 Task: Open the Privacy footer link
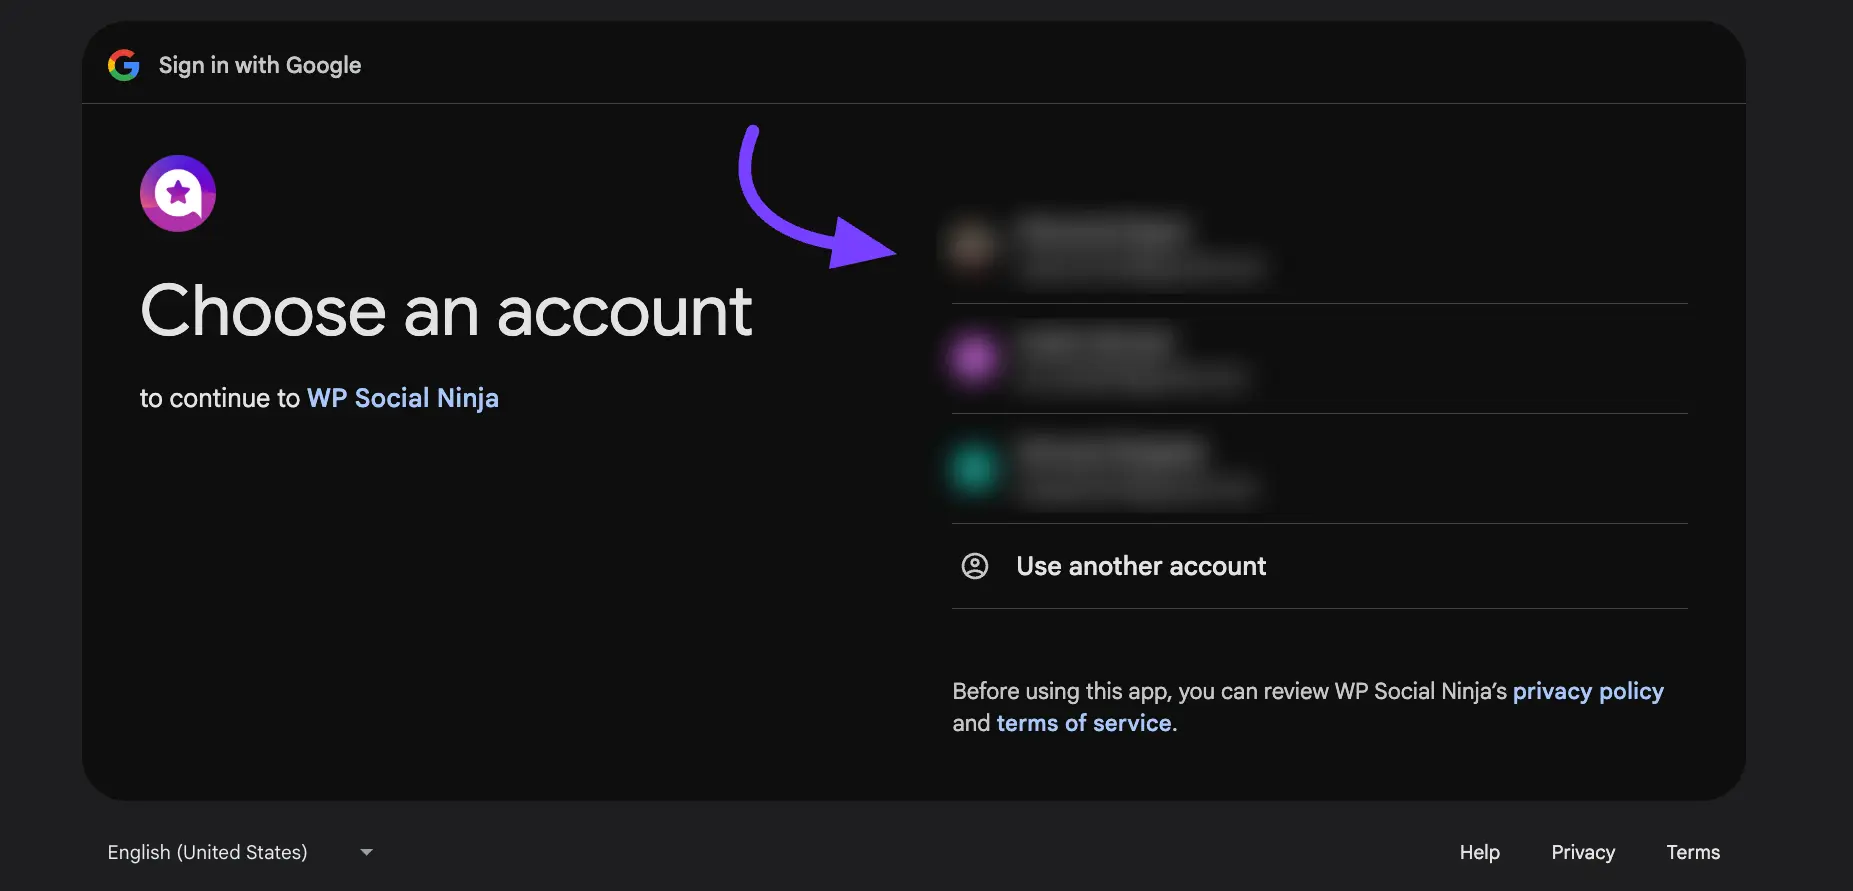1583,852
